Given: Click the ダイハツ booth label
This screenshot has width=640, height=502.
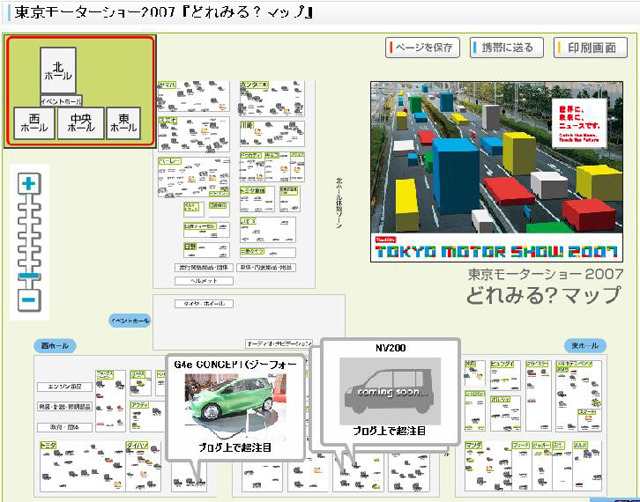Looking at the screenshot, I should coord(137,446).
